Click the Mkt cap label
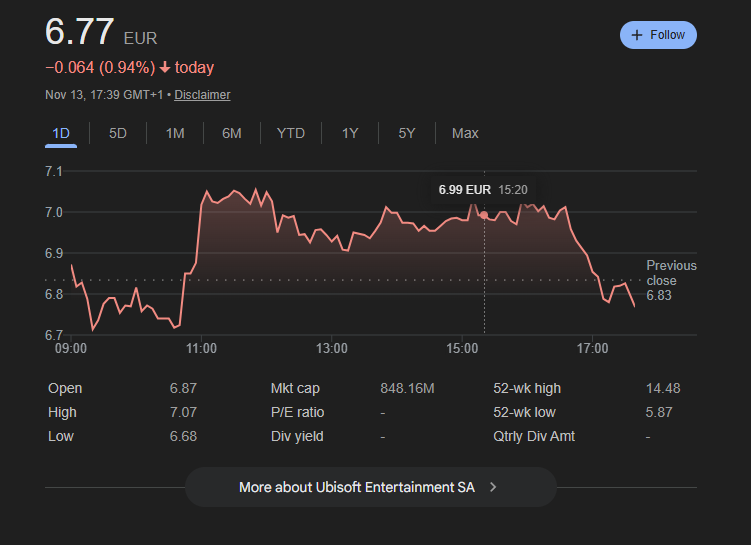Image resolution: width=751 pixels, height=545 pixels. coord(295,388)
